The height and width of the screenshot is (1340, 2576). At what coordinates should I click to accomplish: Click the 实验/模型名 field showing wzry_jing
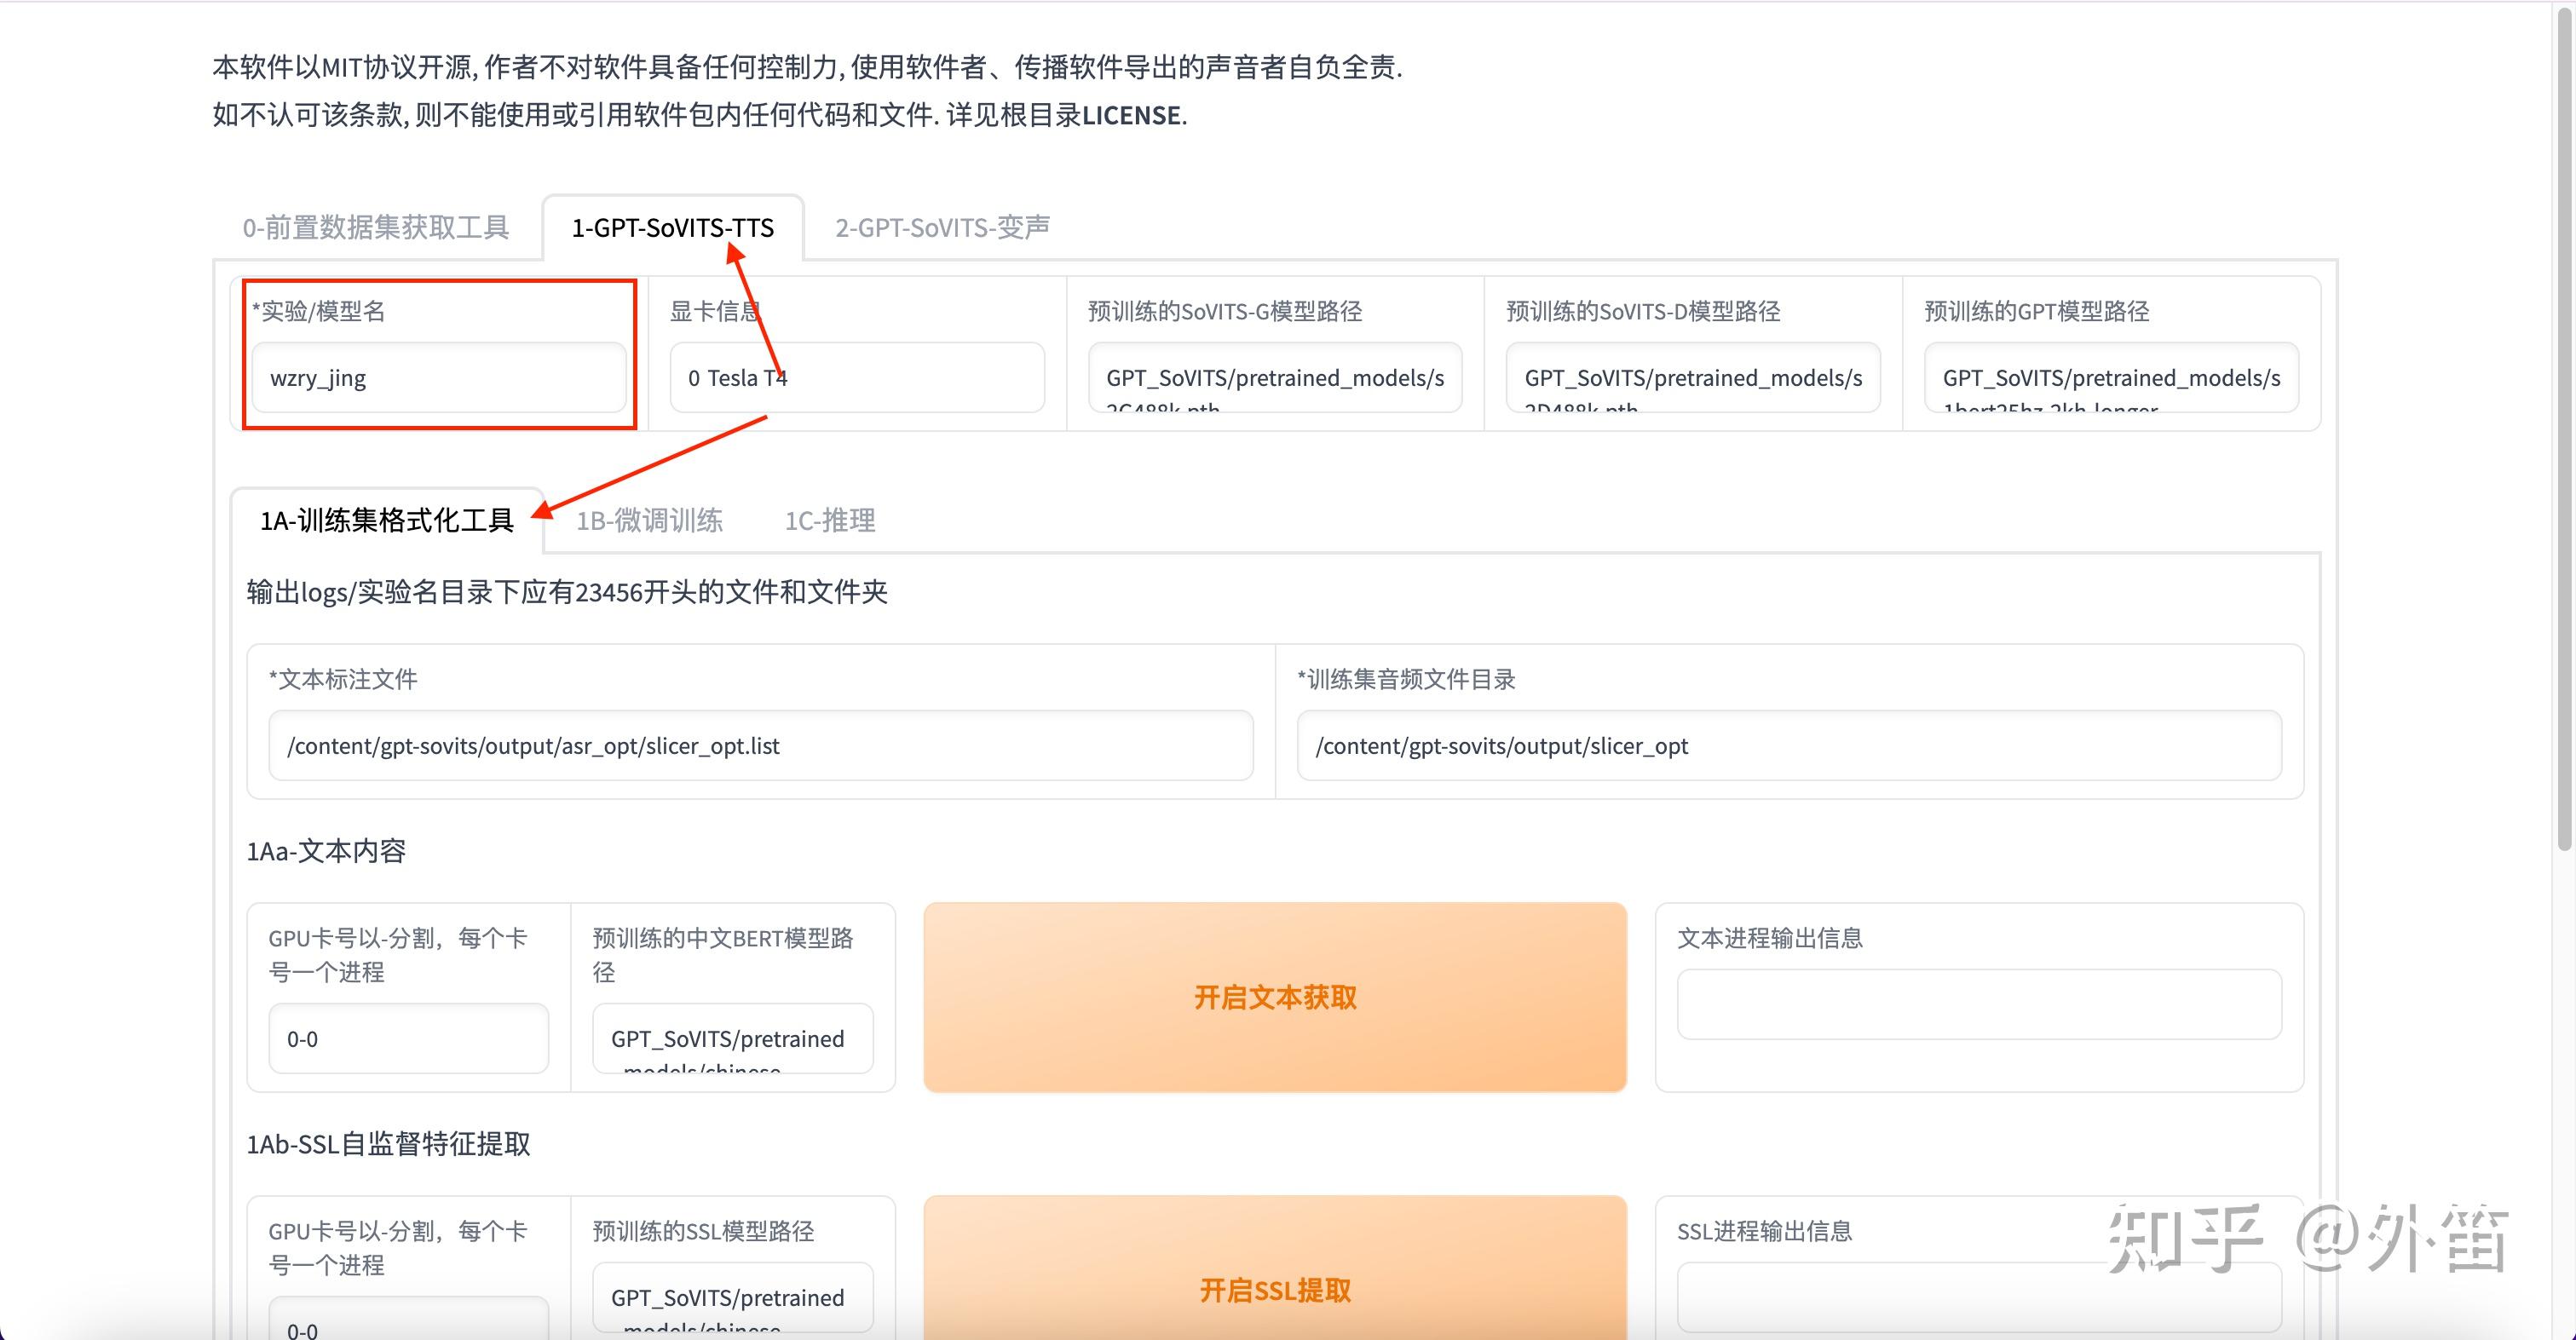[x=439, y=377]
